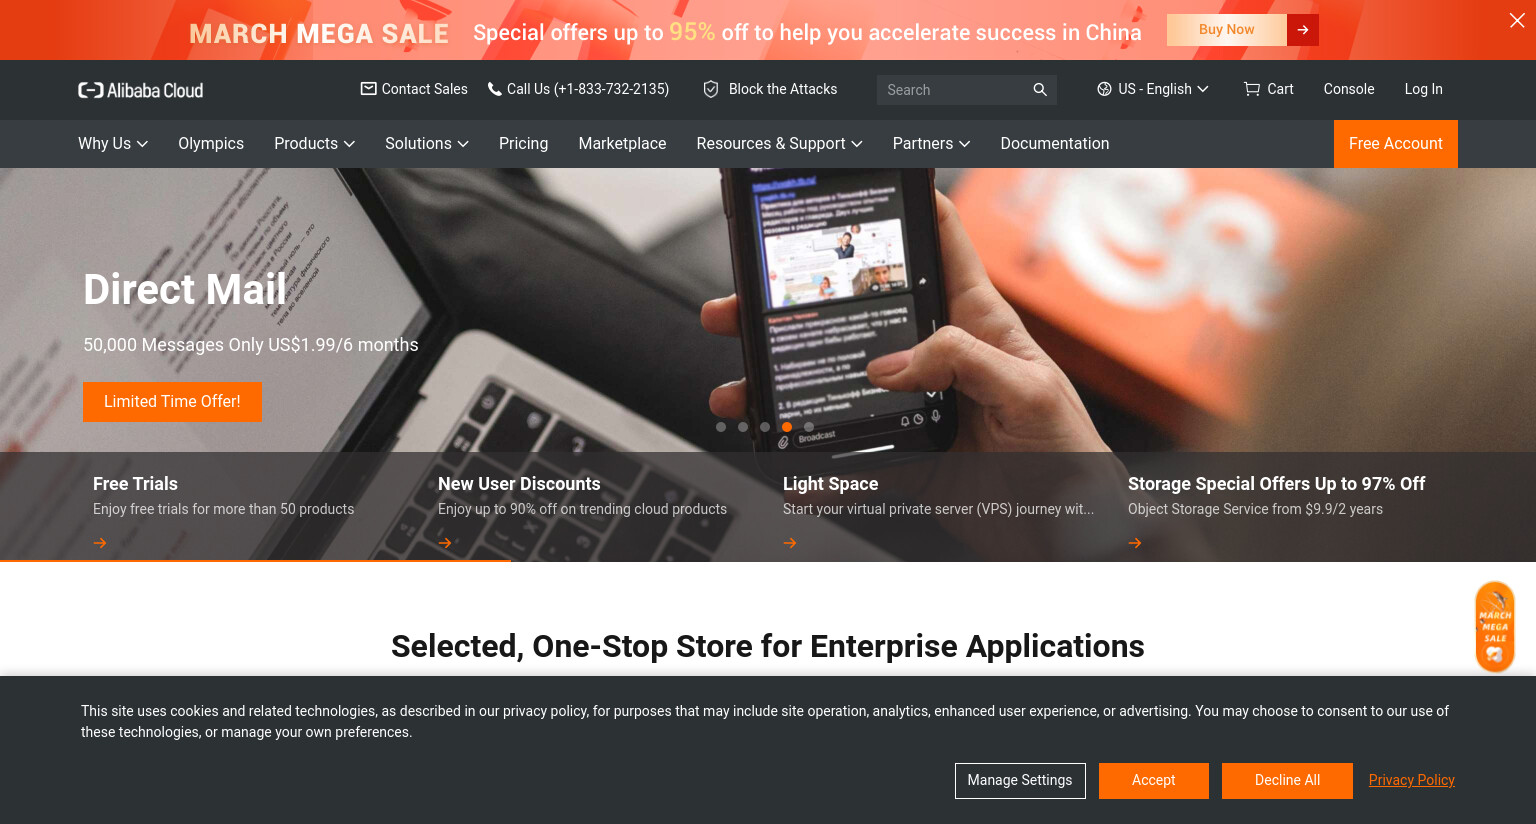Open the floating March Mega Sale badge
Screen dimensions: 1536x824
coord(1495,627)
